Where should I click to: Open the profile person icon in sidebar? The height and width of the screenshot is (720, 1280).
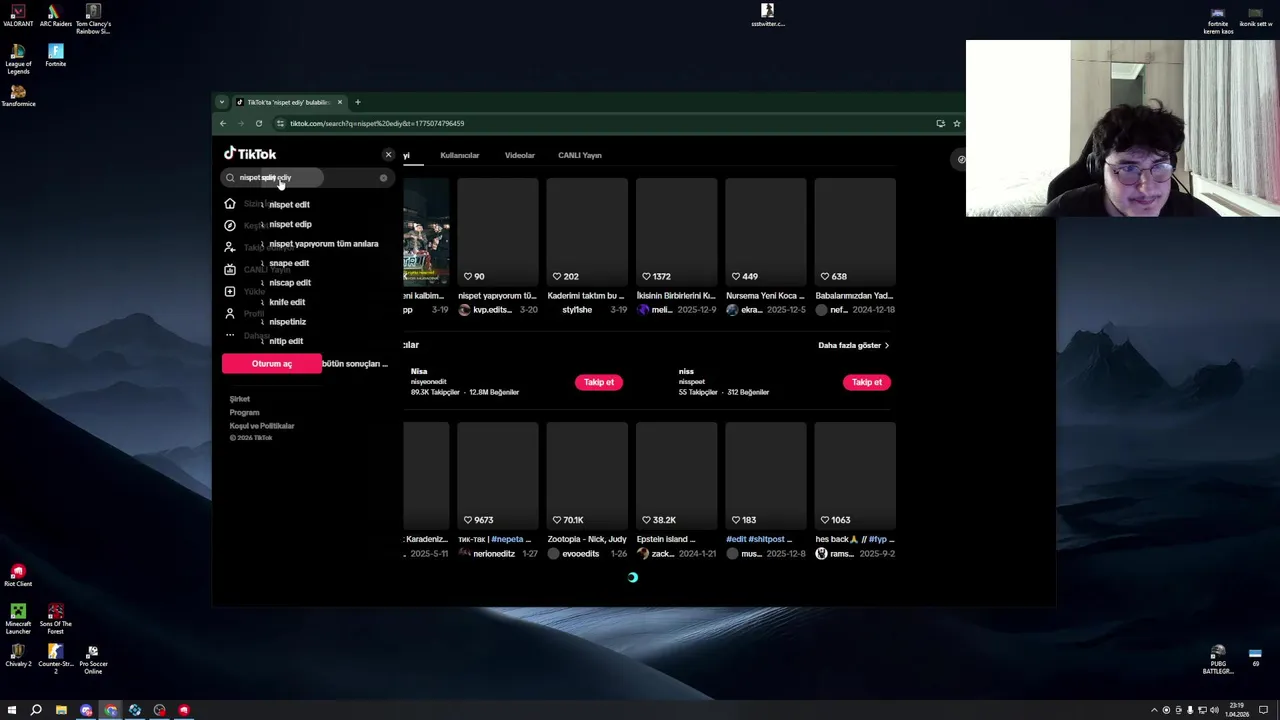(230, 313)
